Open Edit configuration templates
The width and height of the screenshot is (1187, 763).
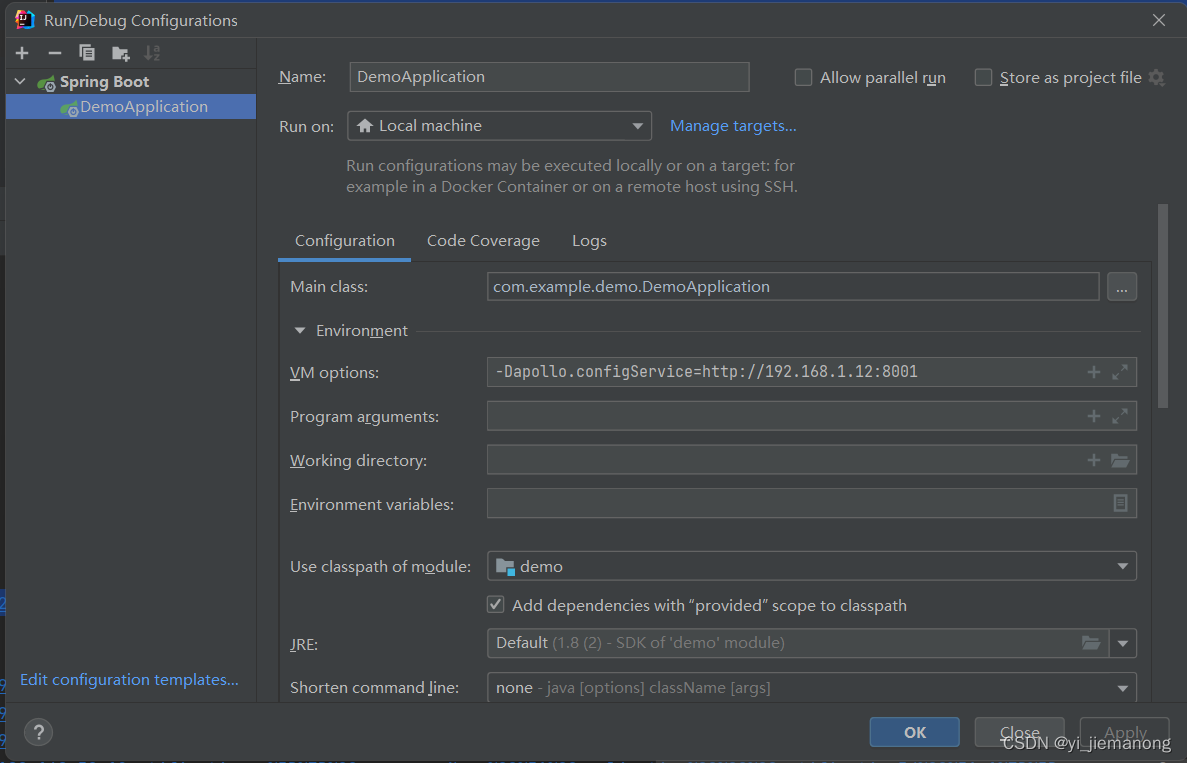128,679
